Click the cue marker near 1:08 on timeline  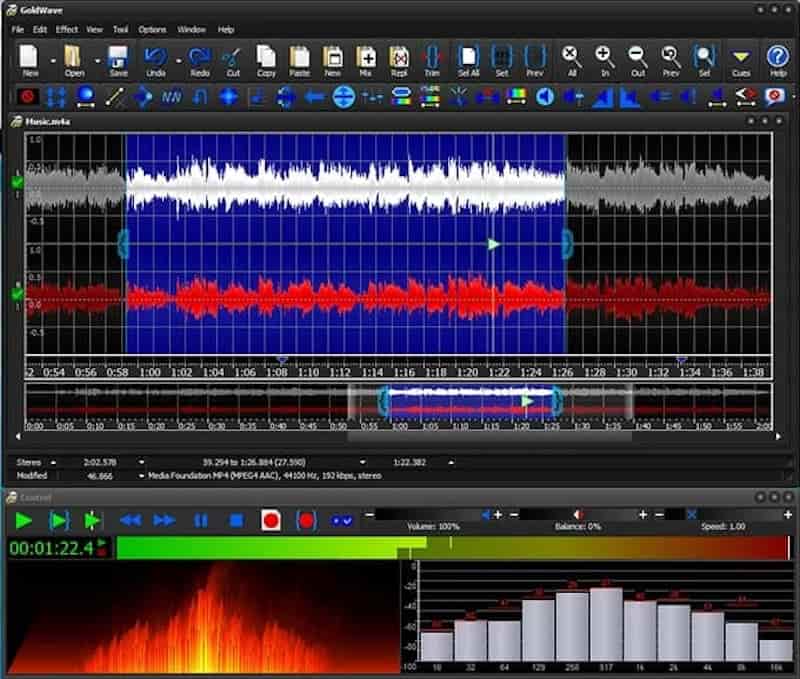click(282, 360)
